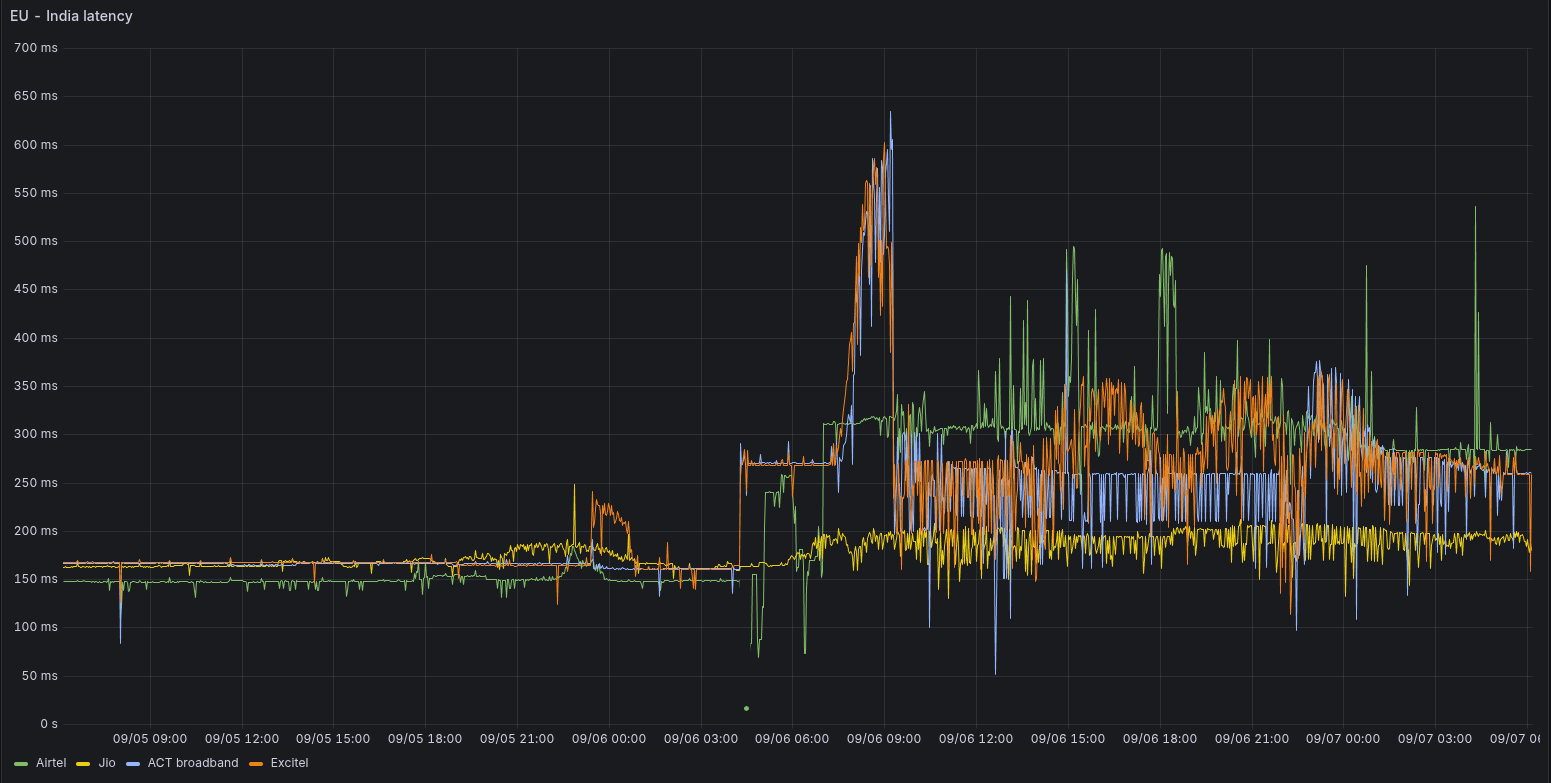Image resolution: width=1551 pixels, height=783 pixels.
Task: Click the 09/06 00:00 time axis label
Action: [x=609, y=739]
